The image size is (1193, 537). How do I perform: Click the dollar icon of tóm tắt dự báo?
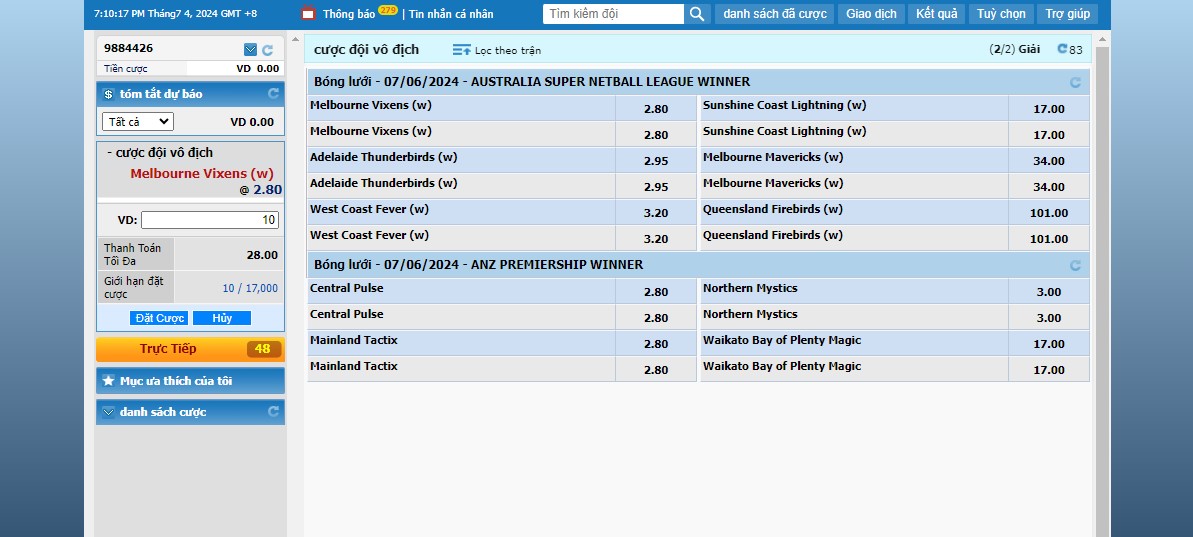(108, 94)
